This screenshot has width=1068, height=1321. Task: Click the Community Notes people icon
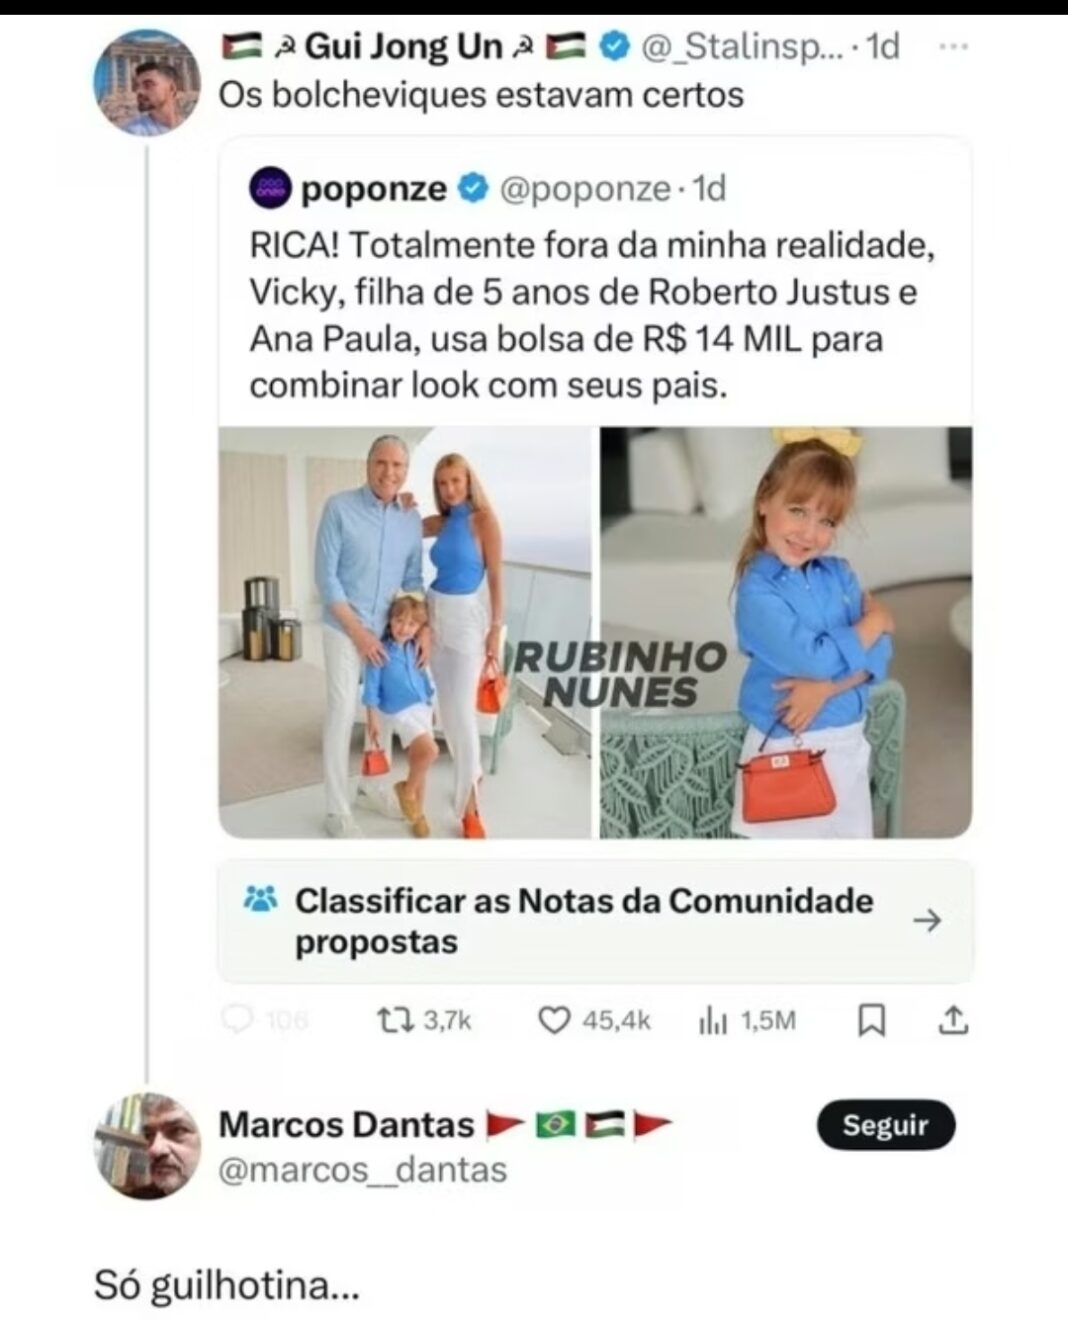click(x=261, y=900)
